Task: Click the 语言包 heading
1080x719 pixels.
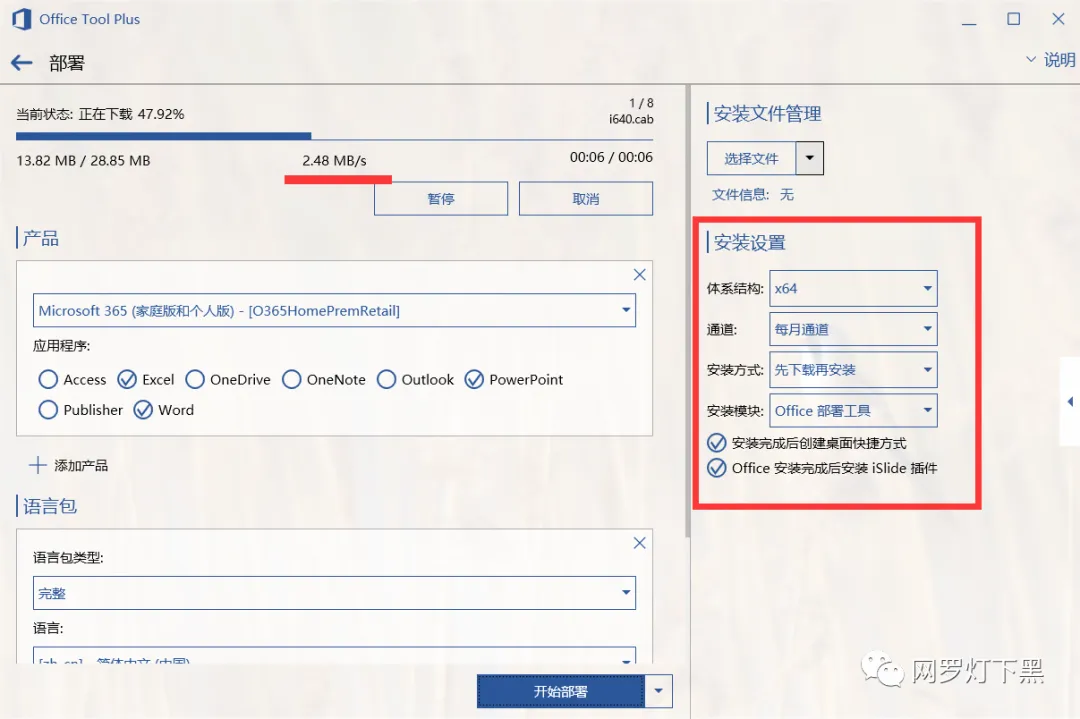Action: pos(50,506)
